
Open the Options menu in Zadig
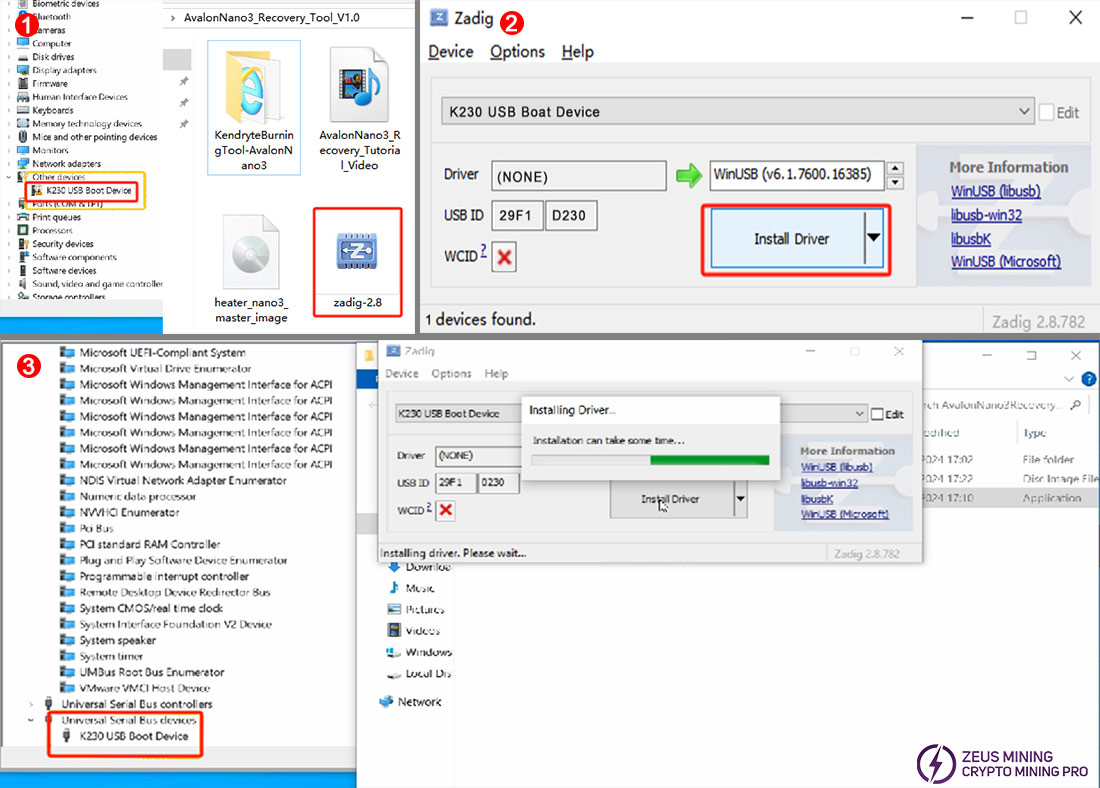pyautogui.click(x=517, y=52)
